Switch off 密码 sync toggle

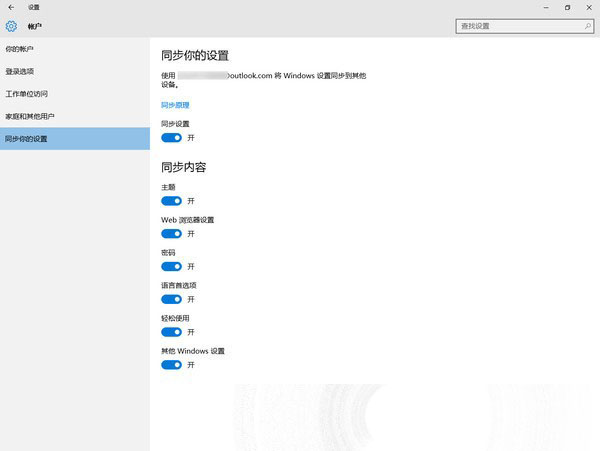[x=171, y=267]
